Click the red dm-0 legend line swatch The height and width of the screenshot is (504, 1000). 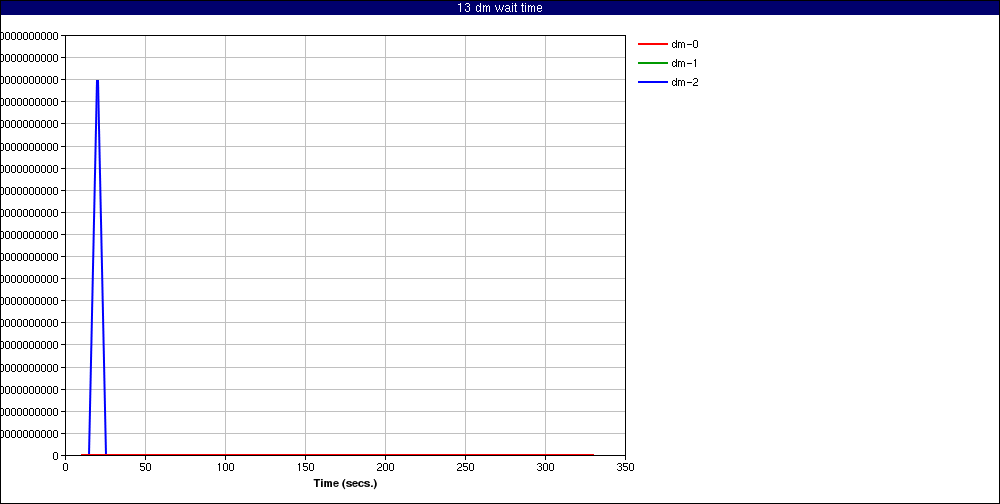click(652, 44)
